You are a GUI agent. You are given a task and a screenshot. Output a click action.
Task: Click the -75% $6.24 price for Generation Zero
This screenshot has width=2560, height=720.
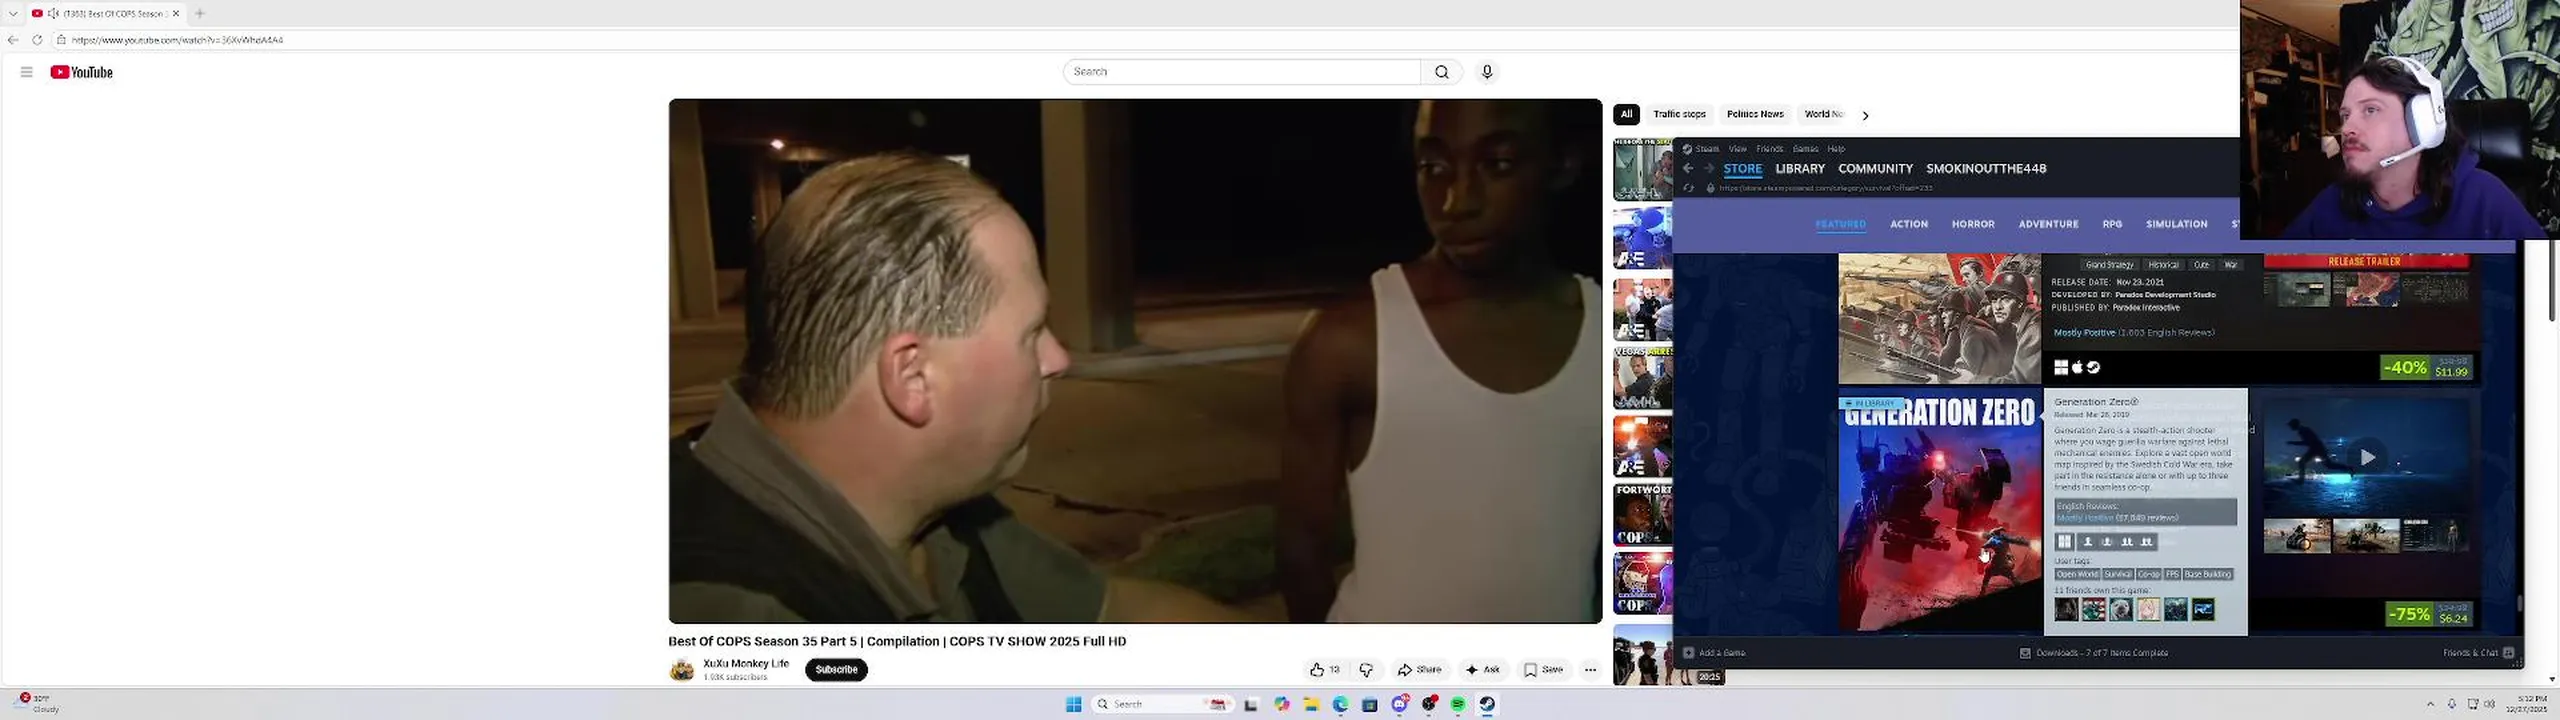pyautogui.click(x=2428, y=613)
